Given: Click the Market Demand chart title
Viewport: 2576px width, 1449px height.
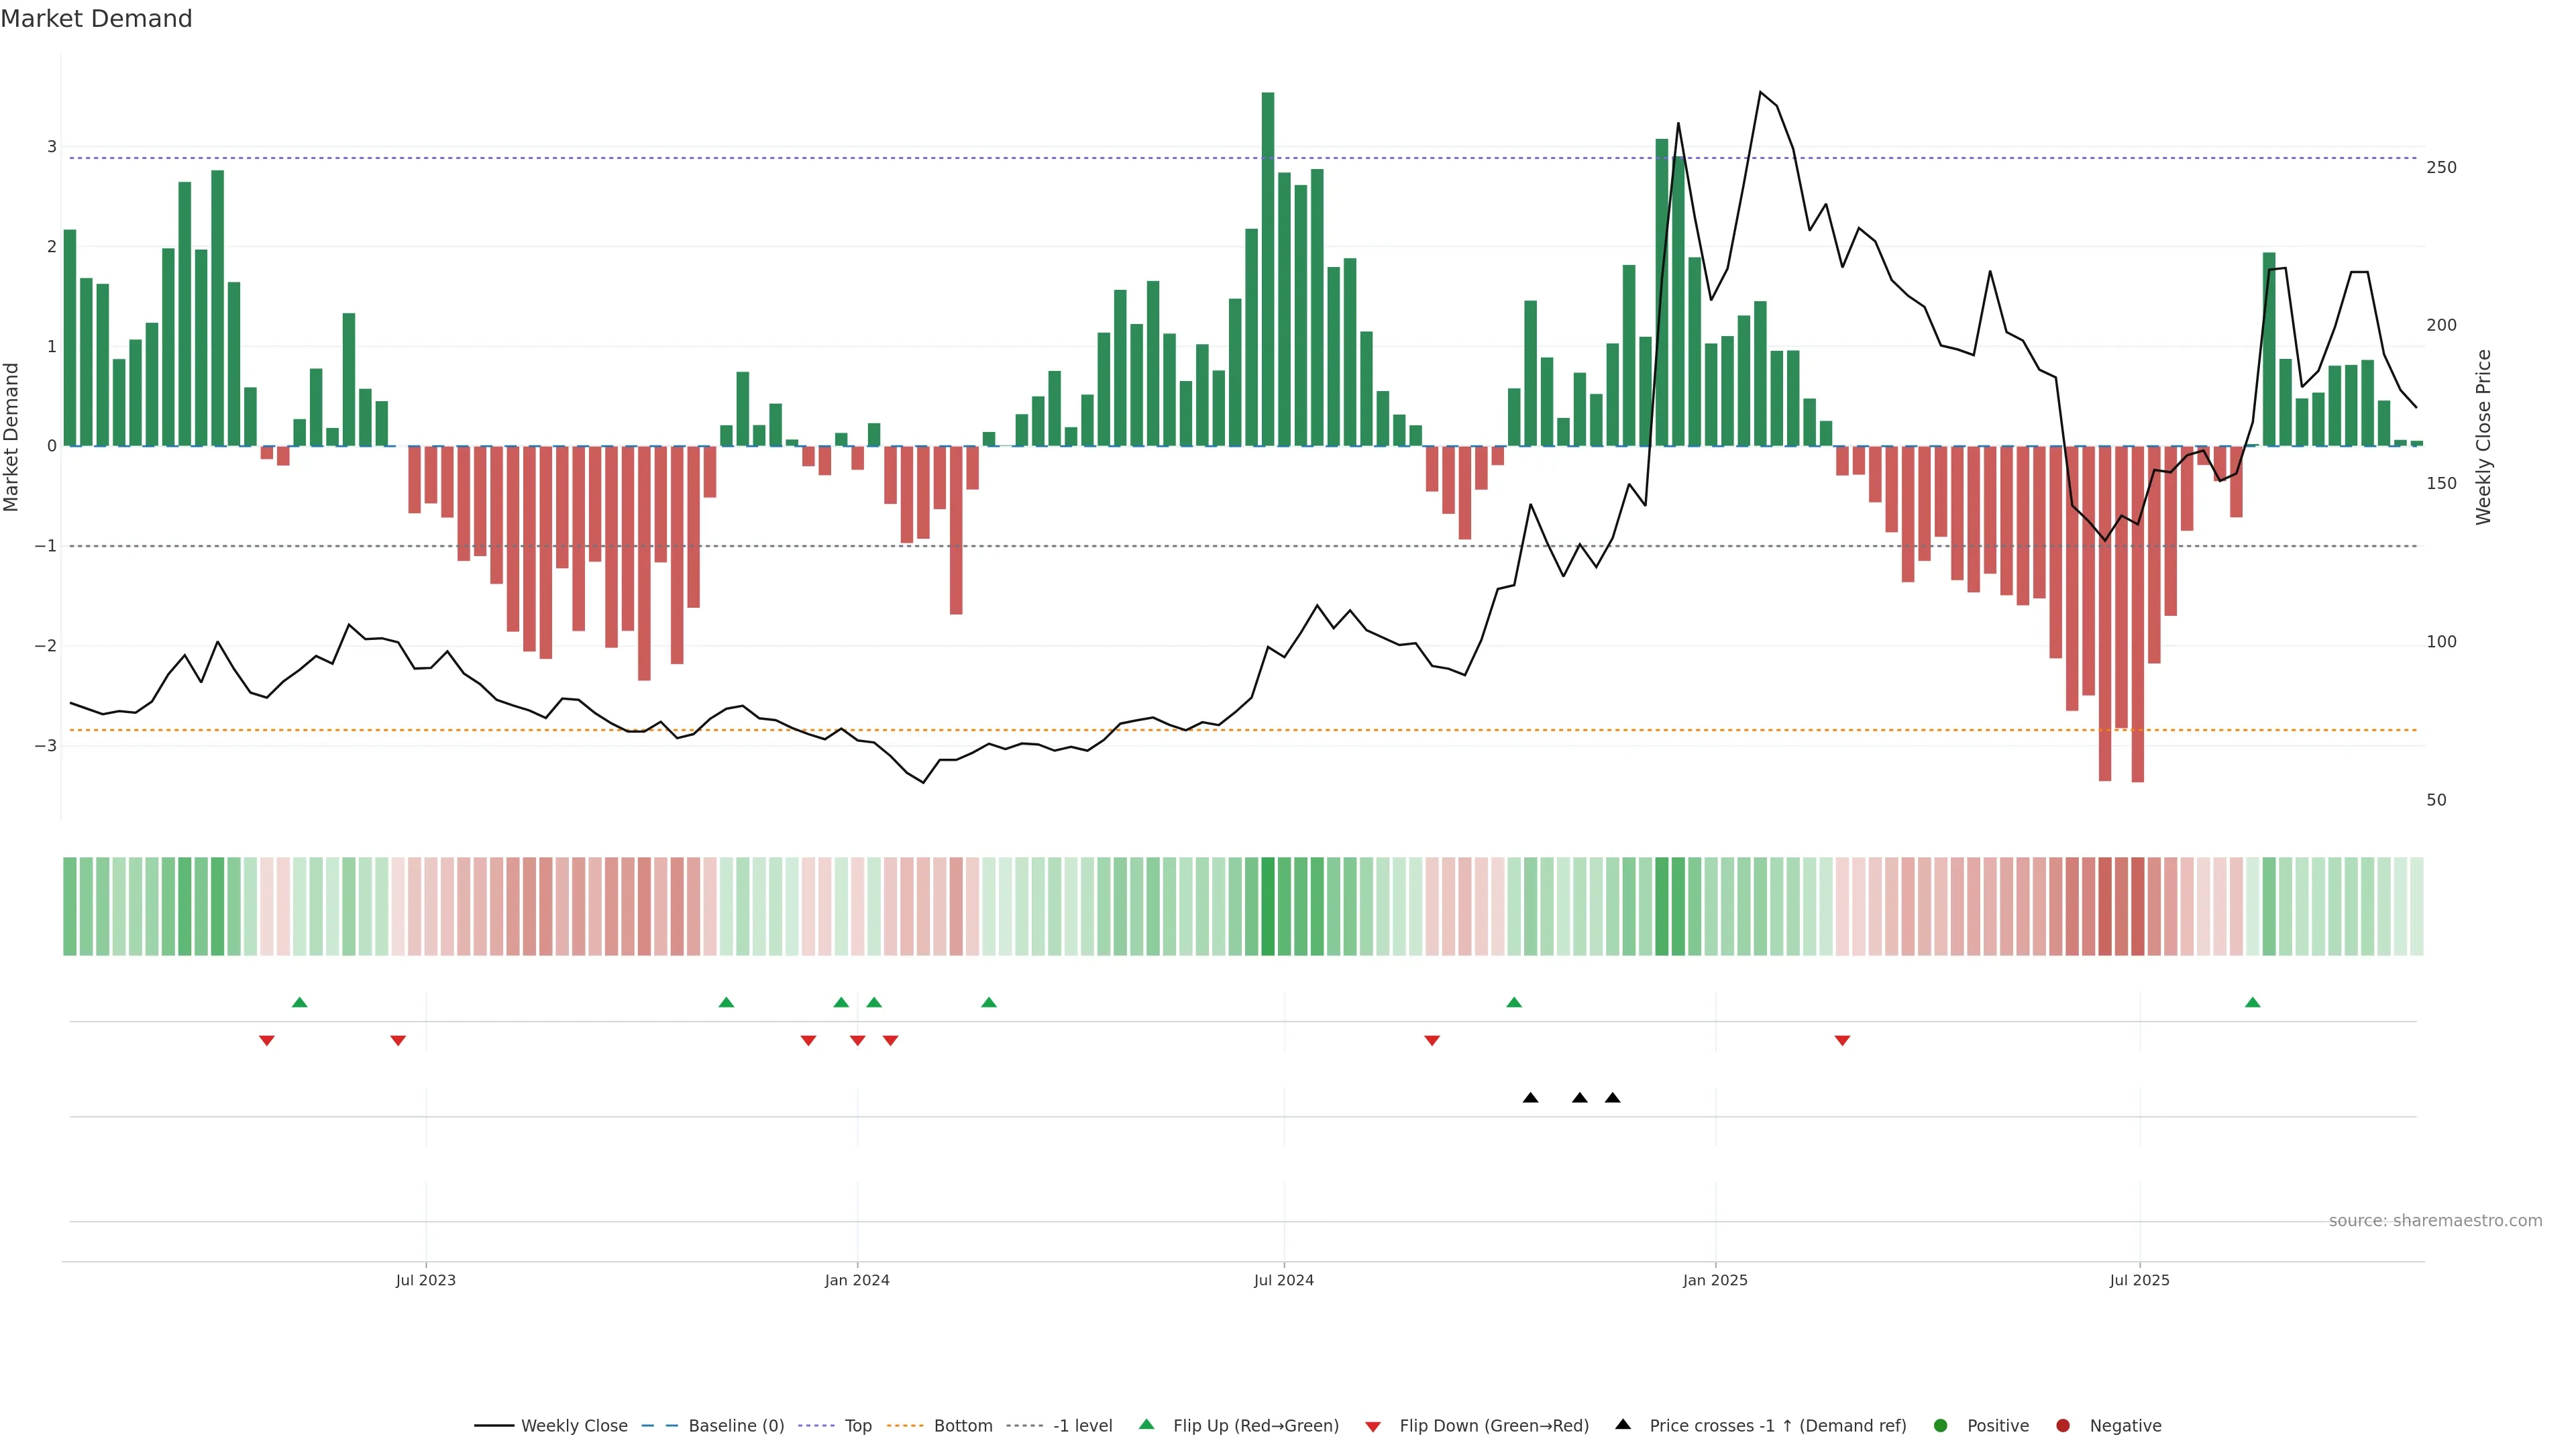Looking at the screenshot, I should (96, 19).
